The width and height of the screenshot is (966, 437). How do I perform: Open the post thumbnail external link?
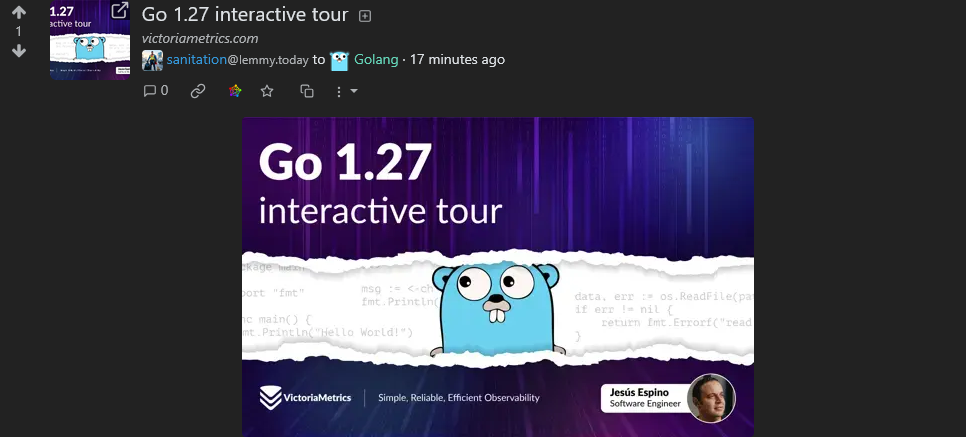point(90,40)
